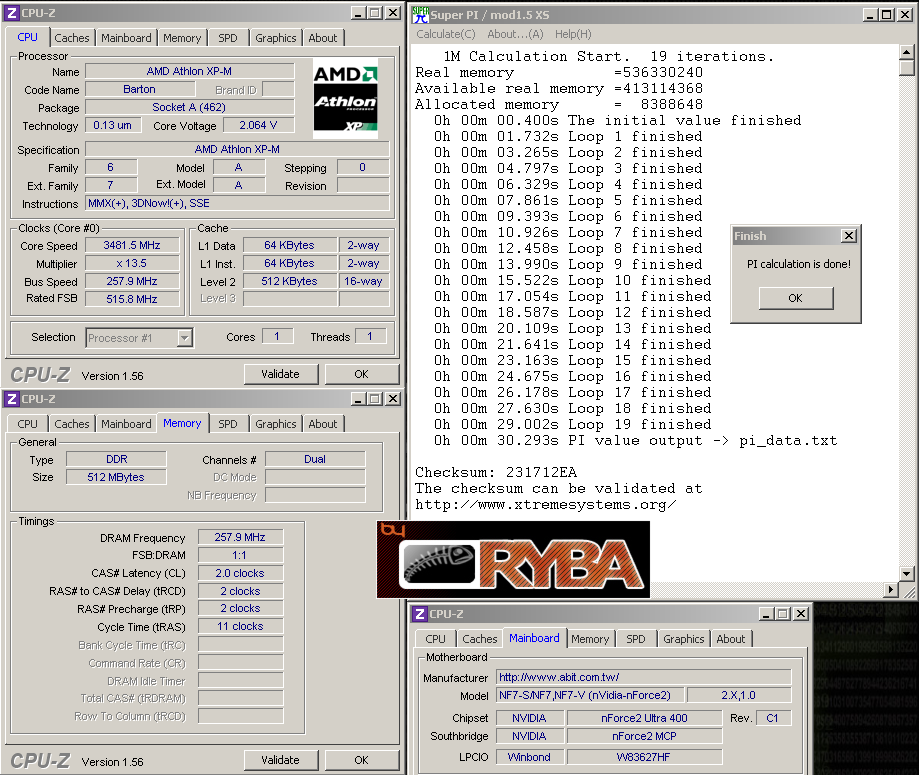This screenshot has width=919, height=775.
Task: Click Super PI vertical scrollbar up arrow
Action: pos(906,53)
